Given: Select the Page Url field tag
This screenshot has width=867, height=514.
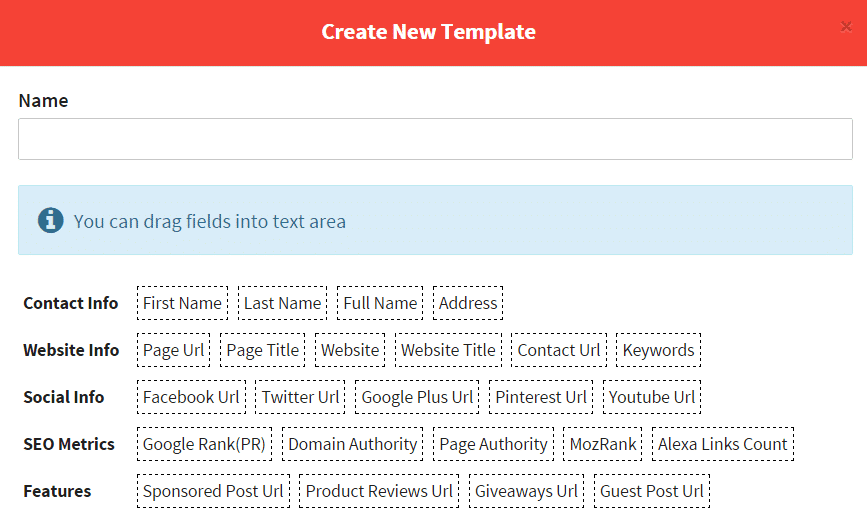Looking at the screenshot, I should click(x=174, y=350).
